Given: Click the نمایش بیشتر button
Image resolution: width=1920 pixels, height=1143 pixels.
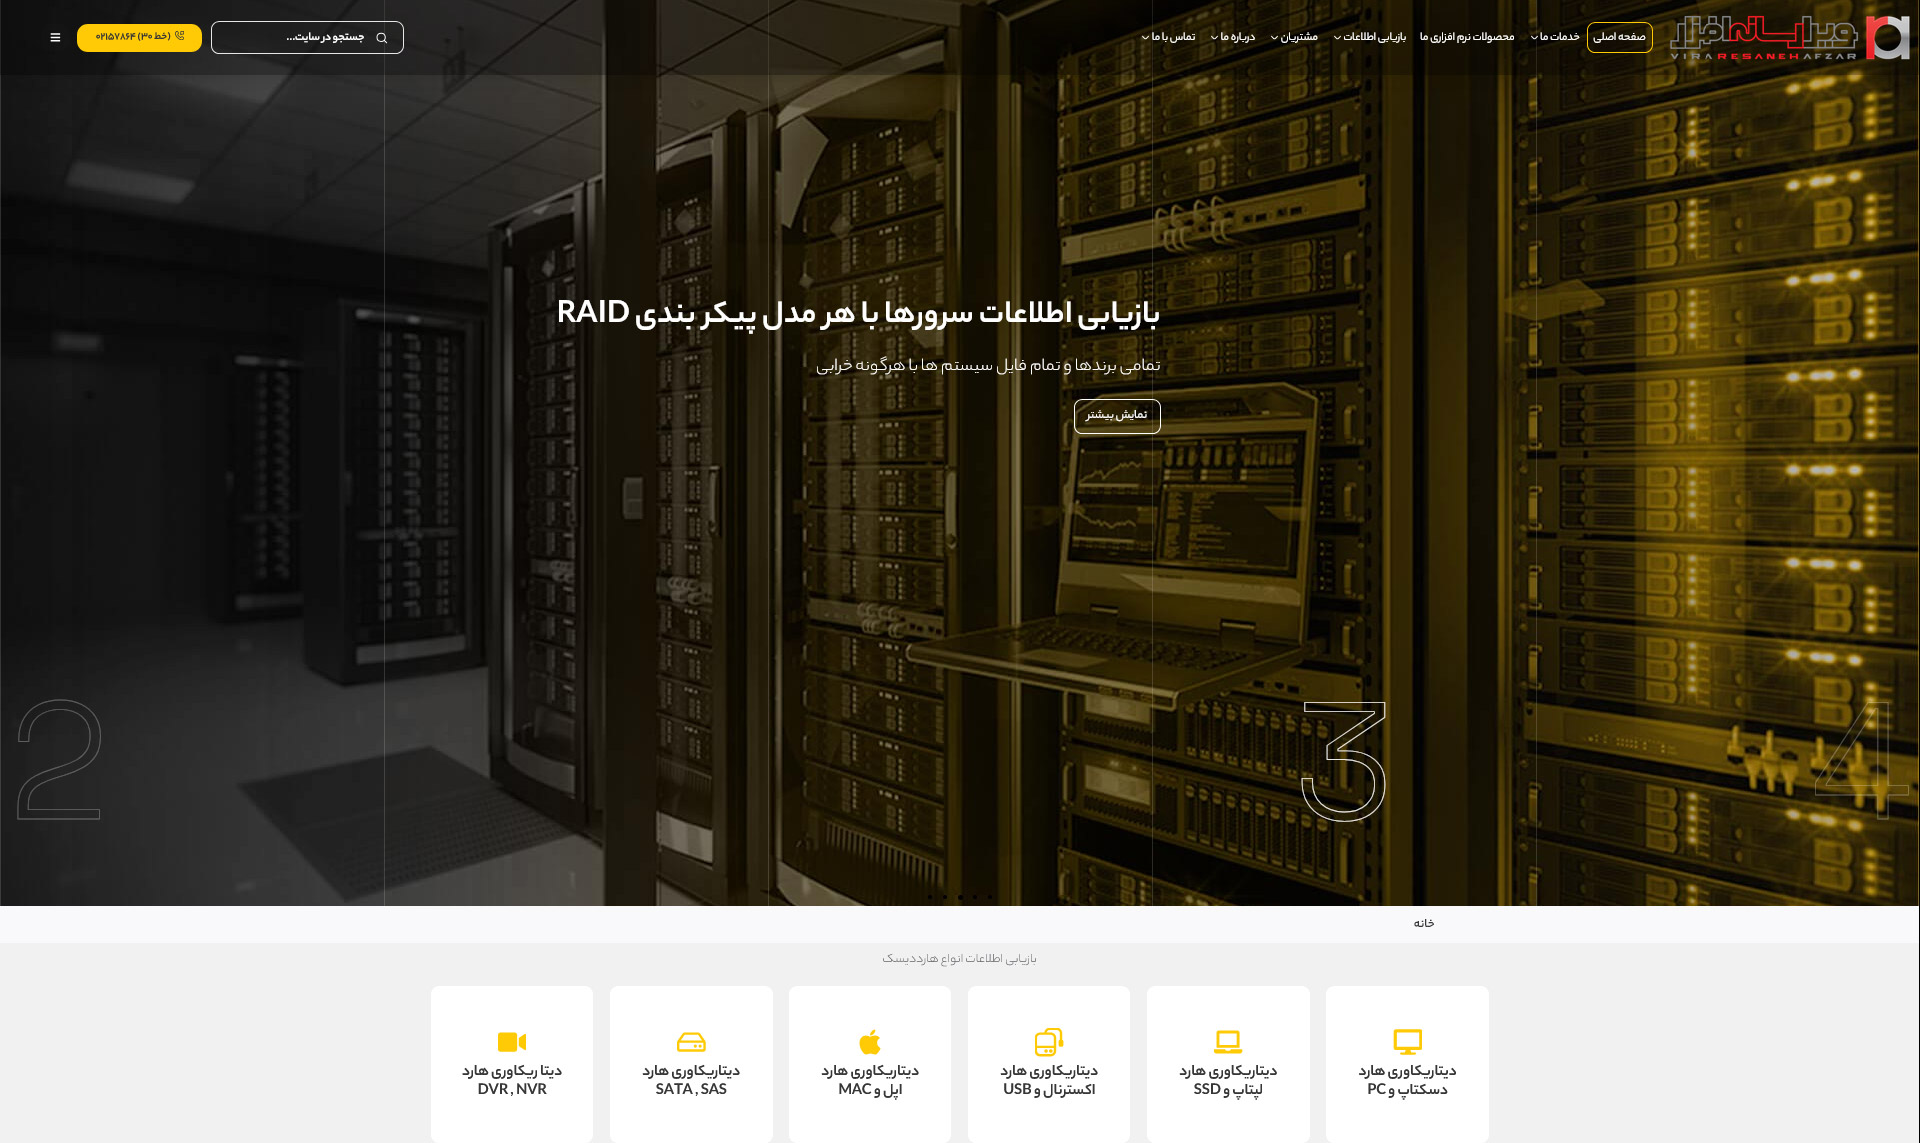Looking at the screenshot, I should pos(1117,416).
